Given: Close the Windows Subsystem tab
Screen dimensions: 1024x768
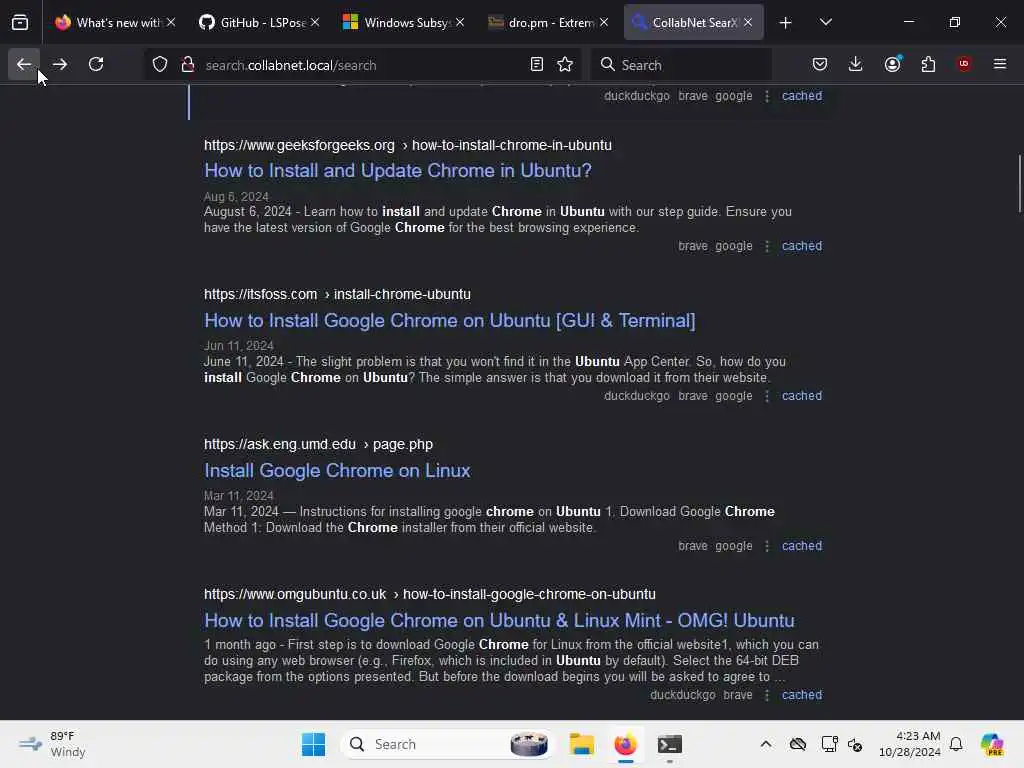Looking at the screenshot, I should (460, 23).
